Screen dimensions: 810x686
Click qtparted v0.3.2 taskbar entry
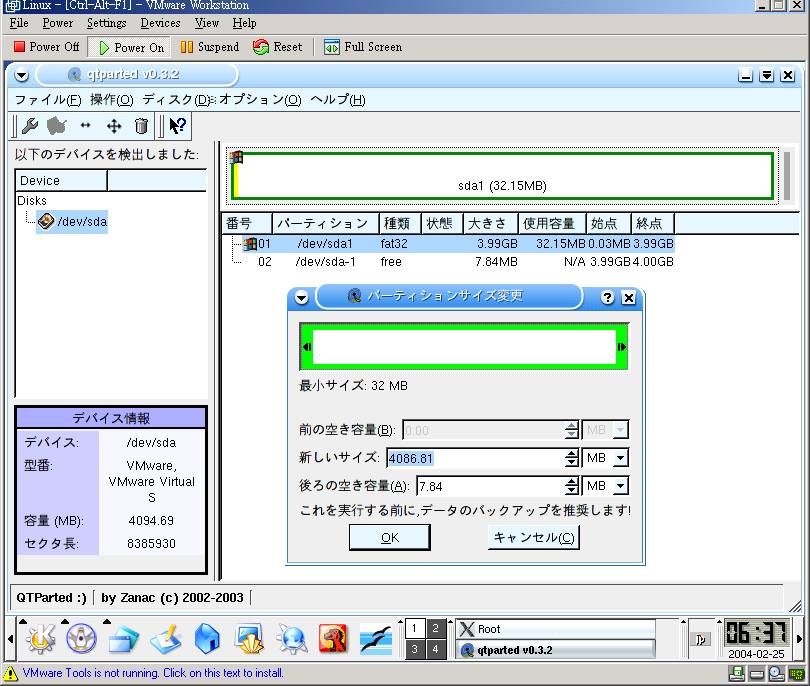pyautogui.click(x=556, y=650)
